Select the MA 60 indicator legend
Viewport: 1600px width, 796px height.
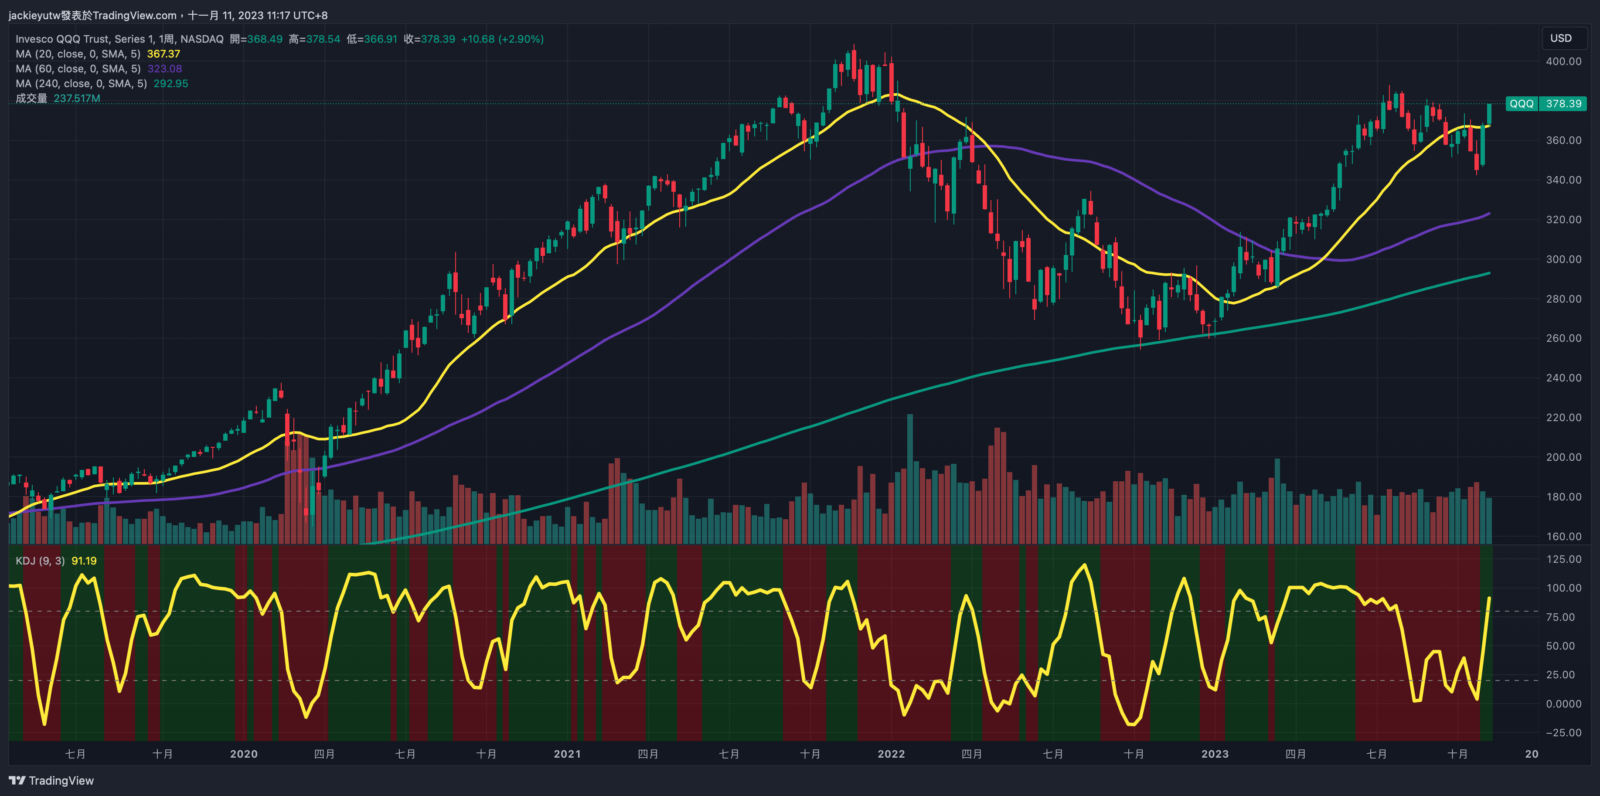pos(78,69)
